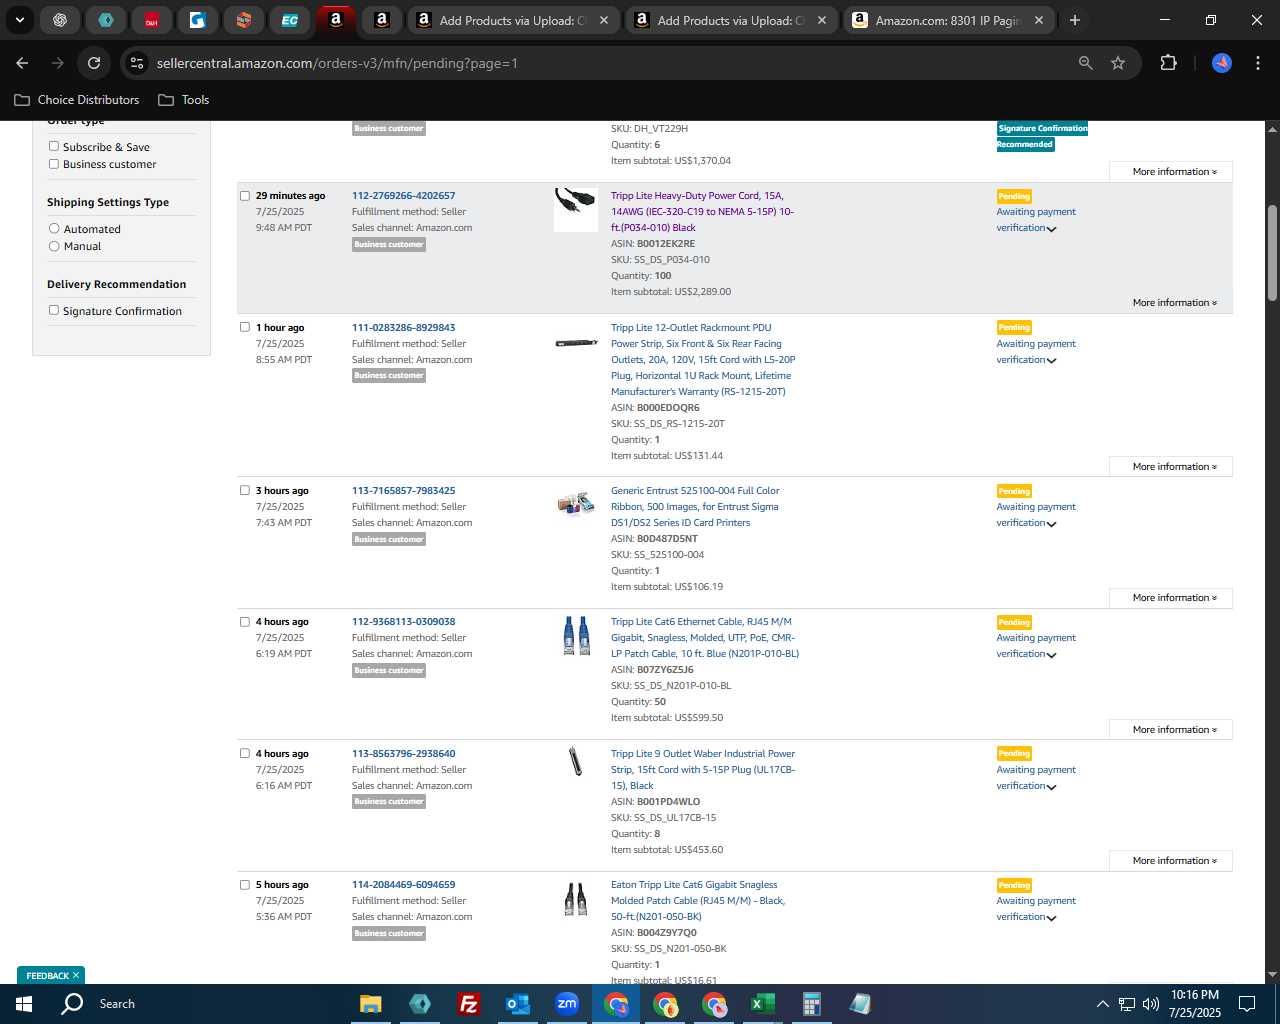This screenshot has width=1280, height=1024.
Task: Click the page vertical scrollbar thumb
Action: (x=1272, y=252)
